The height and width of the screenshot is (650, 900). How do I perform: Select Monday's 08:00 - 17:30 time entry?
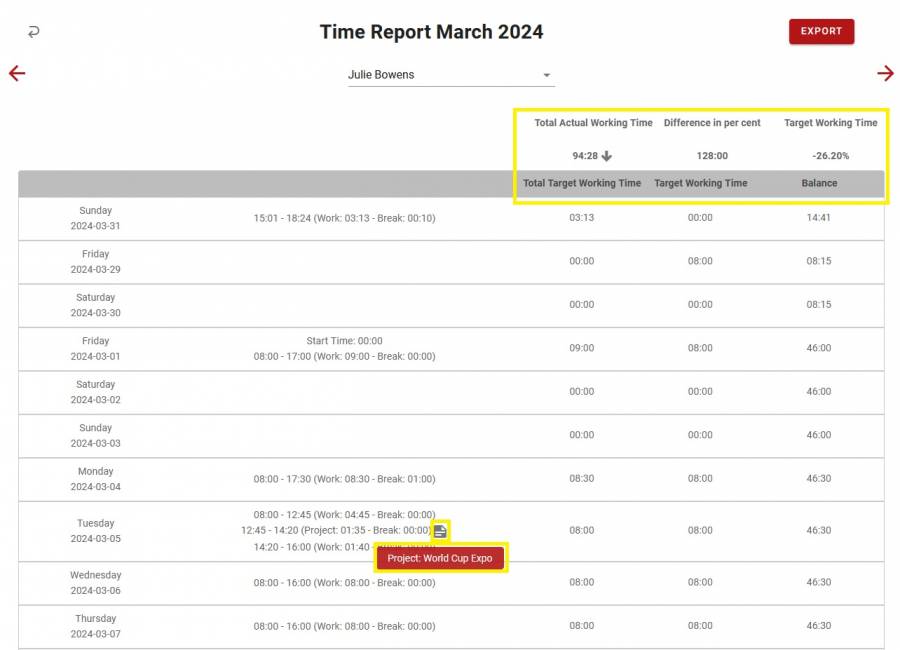[344, 479]
